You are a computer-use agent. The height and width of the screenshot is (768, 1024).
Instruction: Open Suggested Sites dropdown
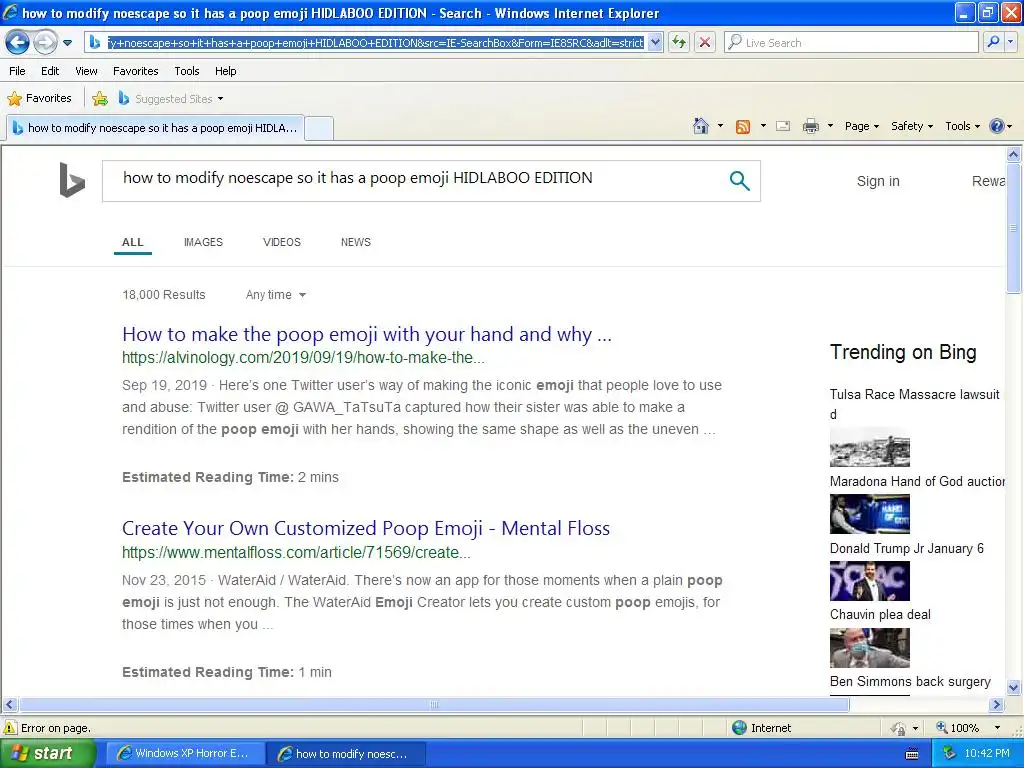171,99
